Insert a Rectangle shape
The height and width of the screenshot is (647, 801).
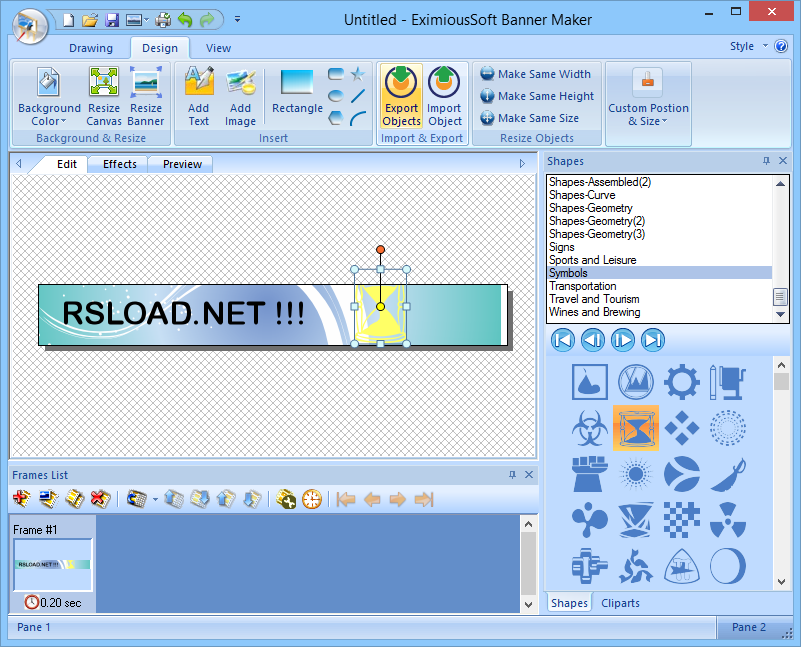click(x=297, y=92)
